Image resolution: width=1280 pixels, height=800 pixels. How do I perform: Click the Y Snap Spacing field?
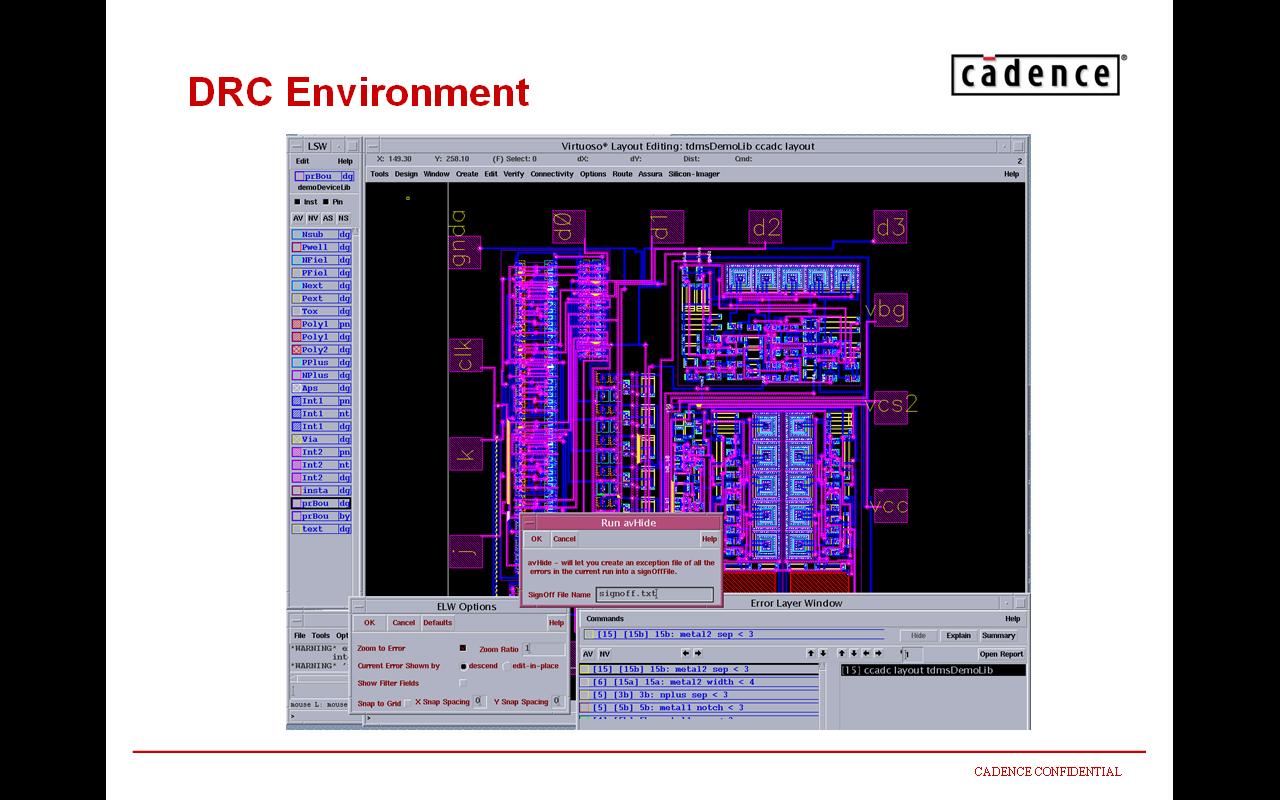[558, 702]
